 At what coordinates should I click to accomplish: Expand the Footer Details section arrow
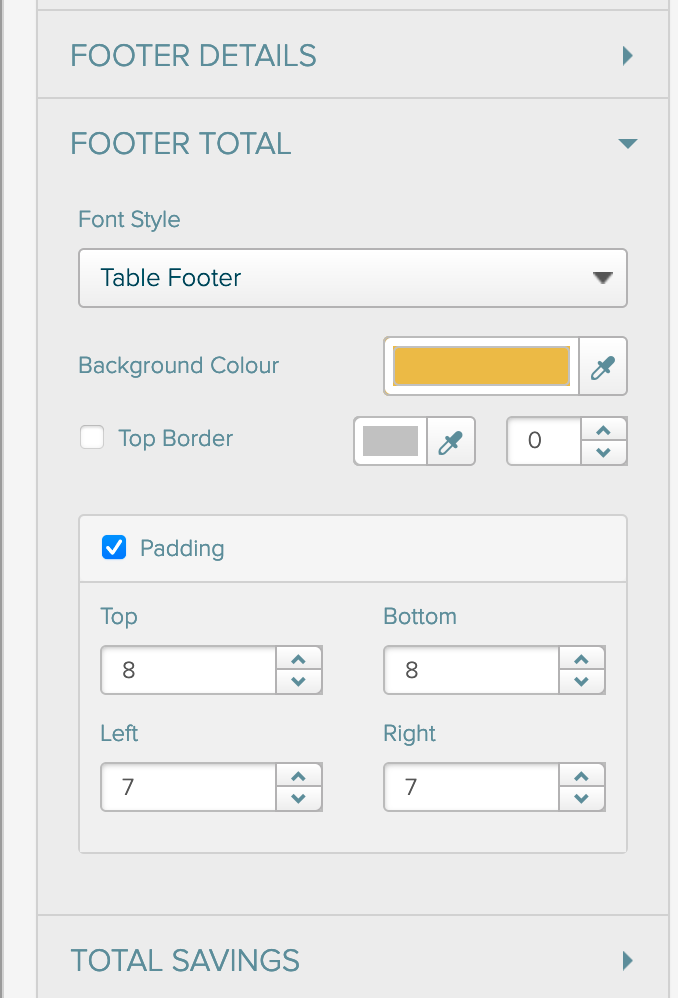tap(628, 55)
